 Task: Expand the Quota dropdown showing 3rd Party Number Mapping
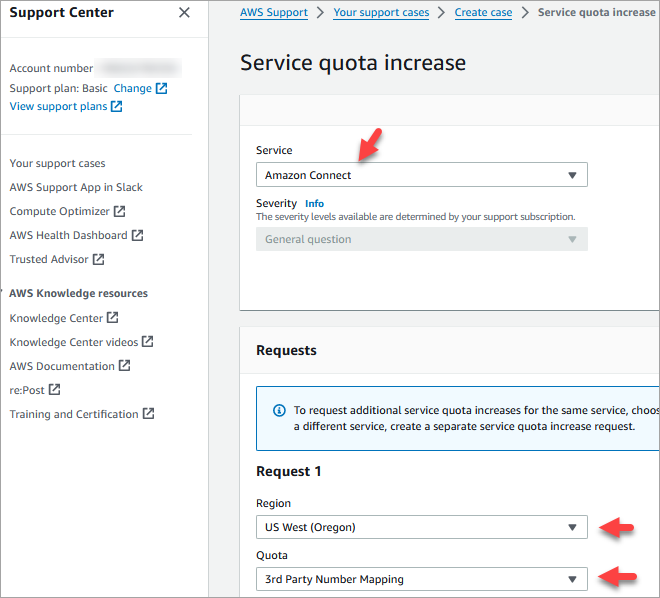pyautogui.click(x=421, y=579)
